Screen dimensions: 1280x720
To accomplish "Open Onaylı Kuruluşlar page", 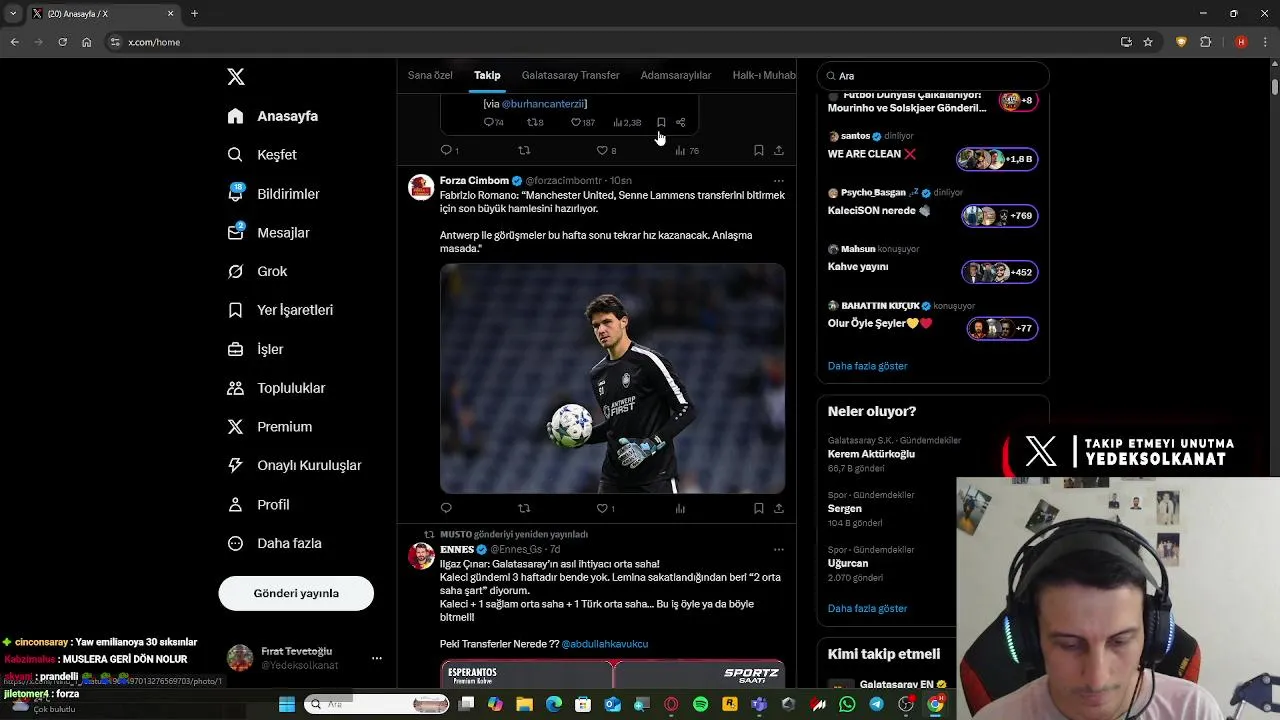I will pos(294,465).
